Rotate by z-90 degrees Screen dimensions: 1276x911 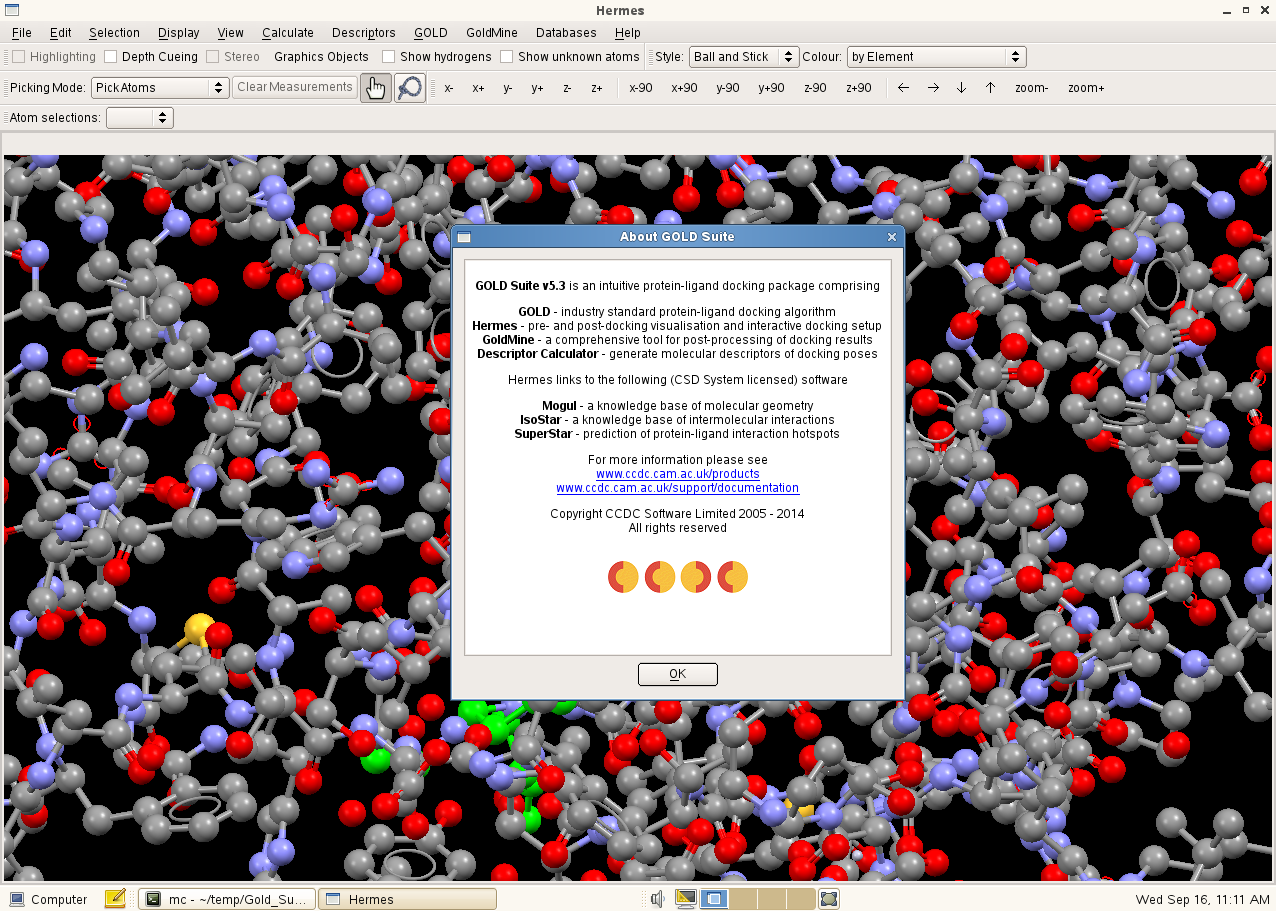pyautogui.click(x=815, y=88)
